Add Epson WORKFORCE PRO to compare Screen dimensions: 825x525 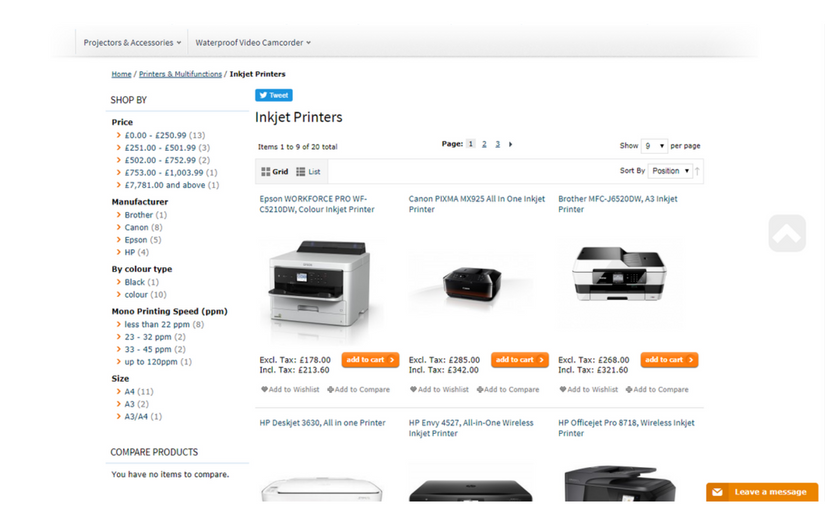tap(359, 390)
